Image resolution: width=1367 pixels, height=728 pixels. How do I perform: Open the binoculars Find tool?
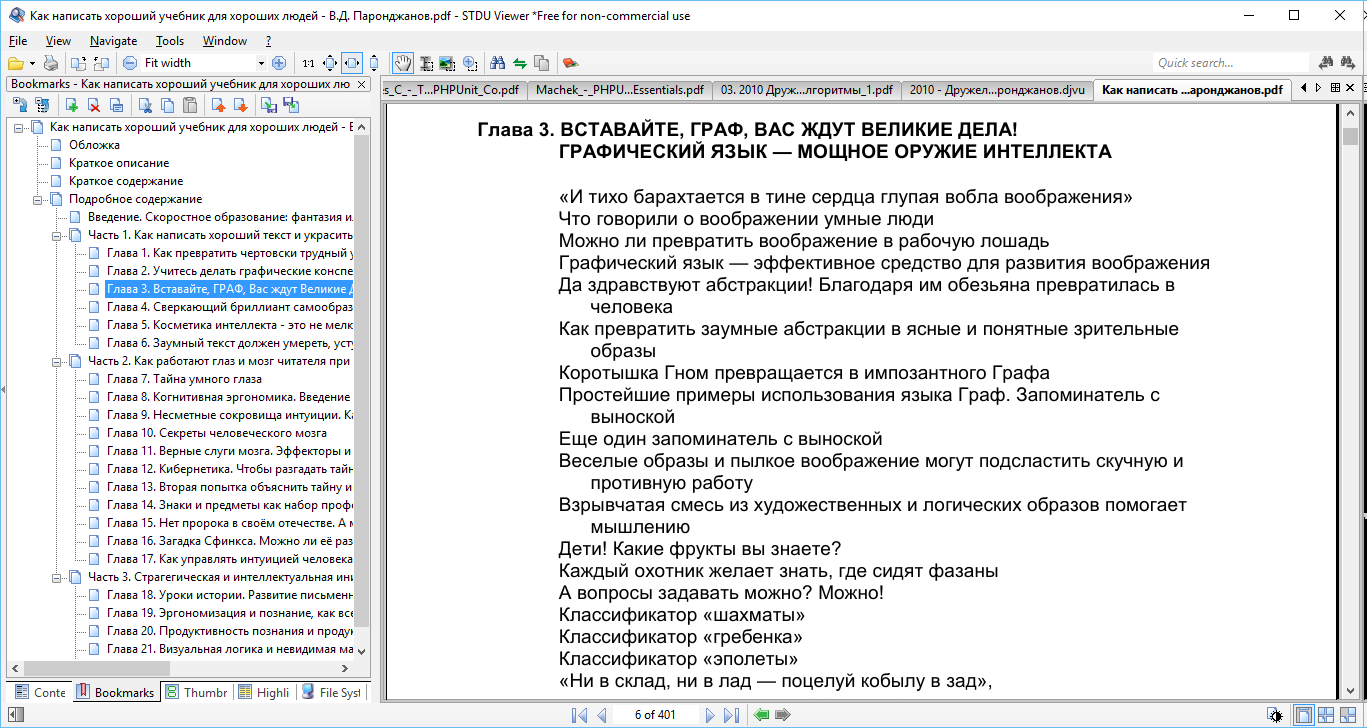[x=497, y=63]
